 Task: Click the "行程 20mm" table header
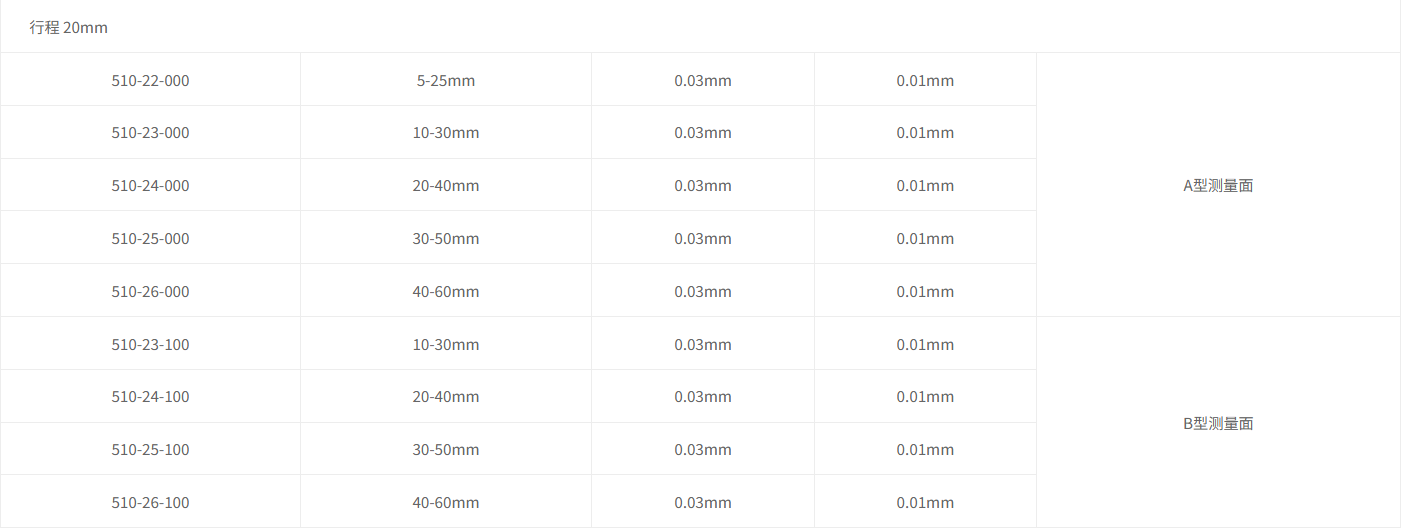click(68, 28)
